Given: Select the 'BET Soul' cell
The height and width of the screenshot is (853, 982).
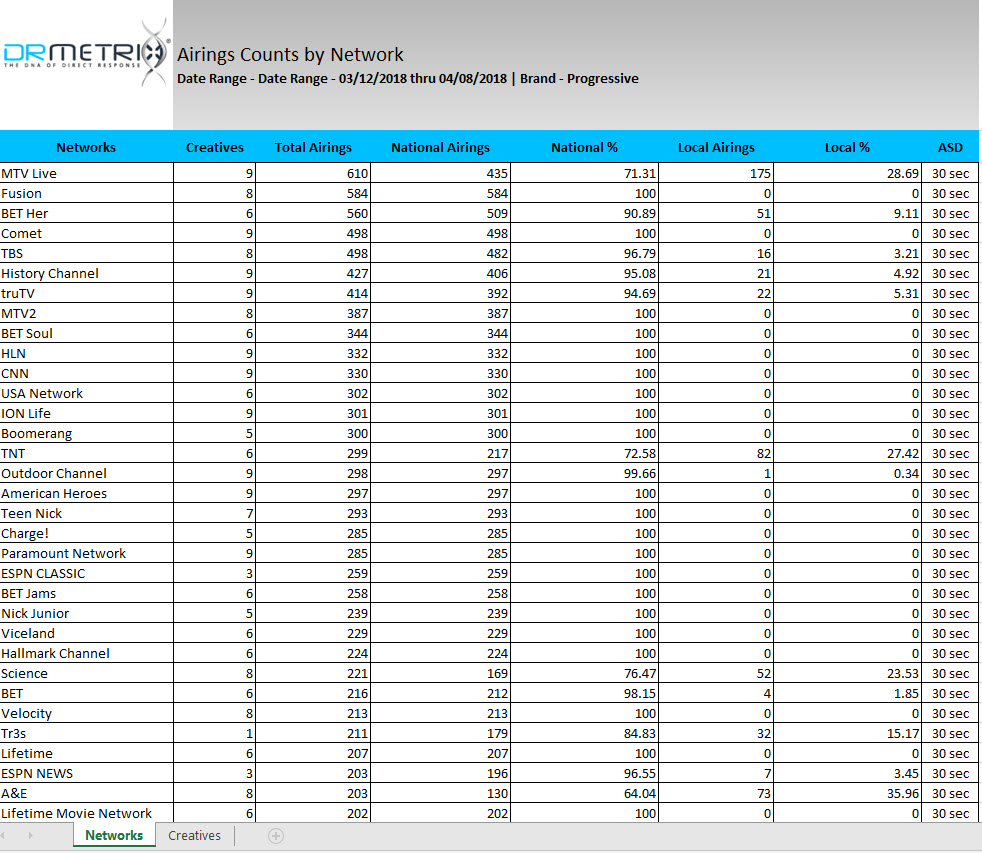Looking at the screenshot, I should coord(86,334).
